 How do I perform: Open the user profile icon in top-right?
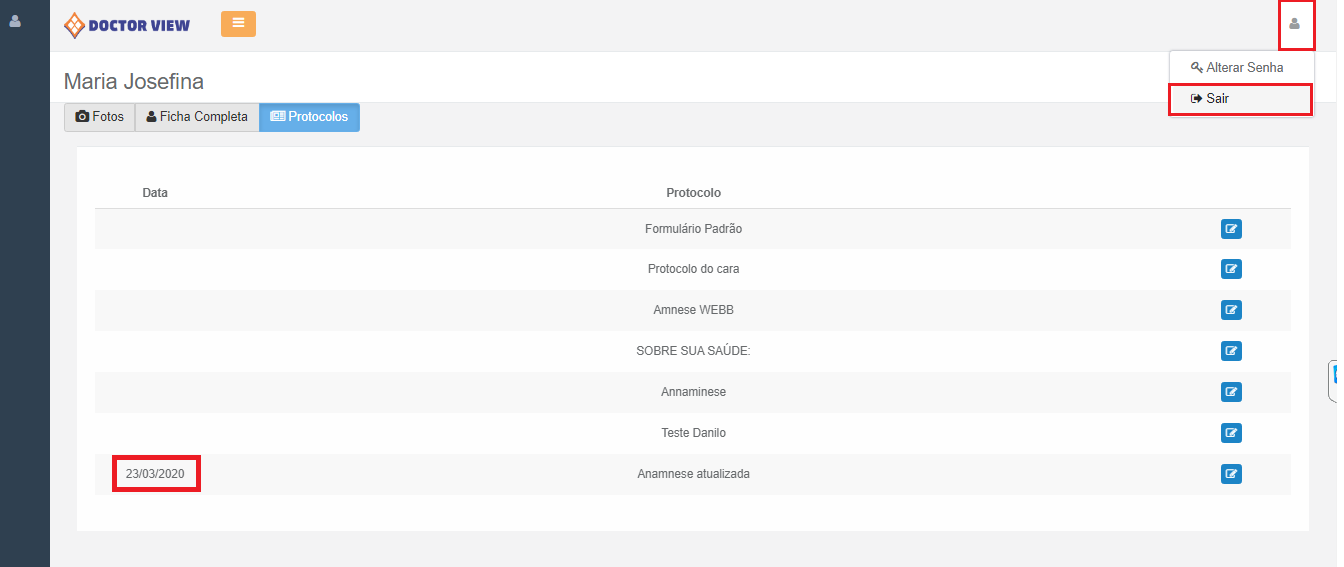click(x=1294, y=24)
